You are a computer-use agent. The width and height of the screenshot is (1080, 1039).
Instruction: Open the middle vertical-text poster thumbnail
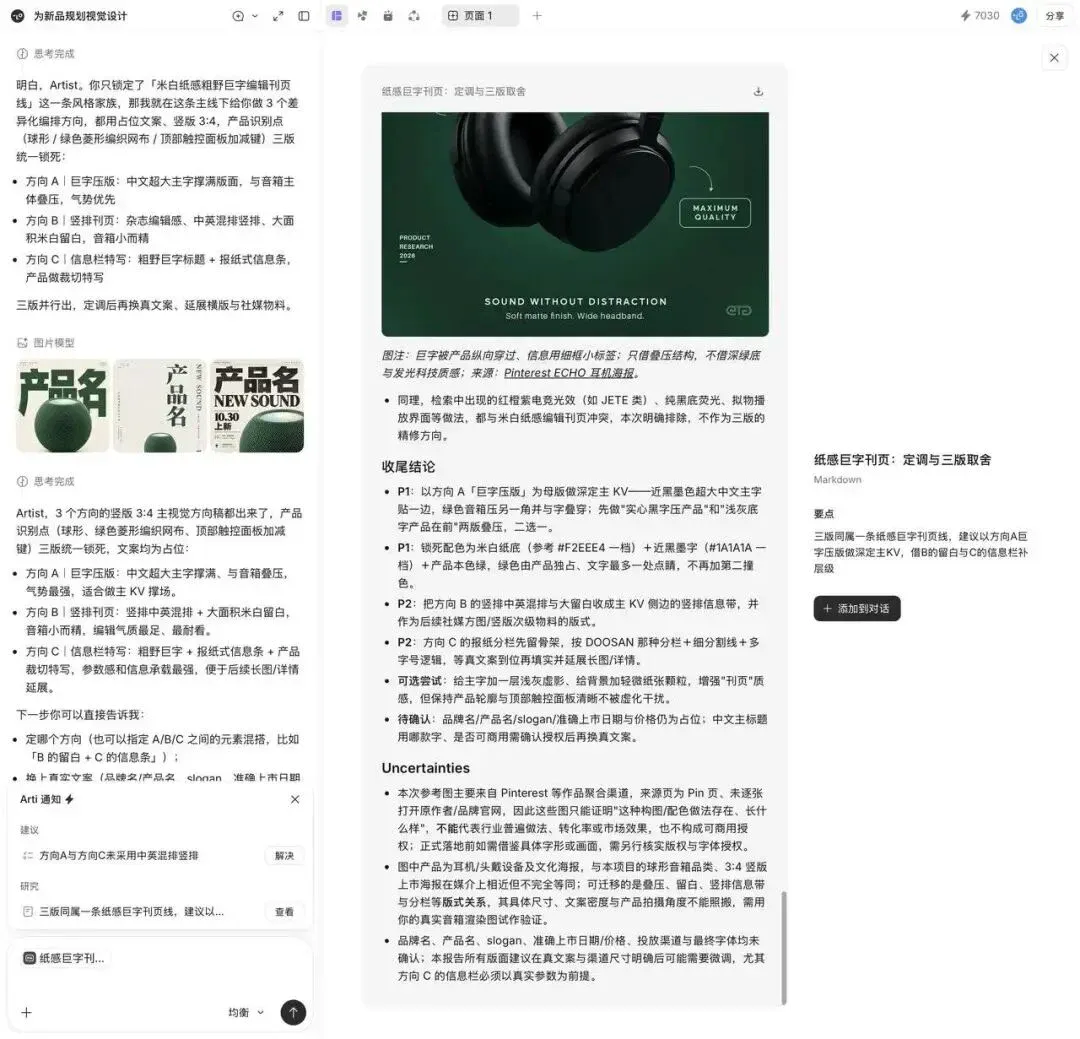[160, 406]
